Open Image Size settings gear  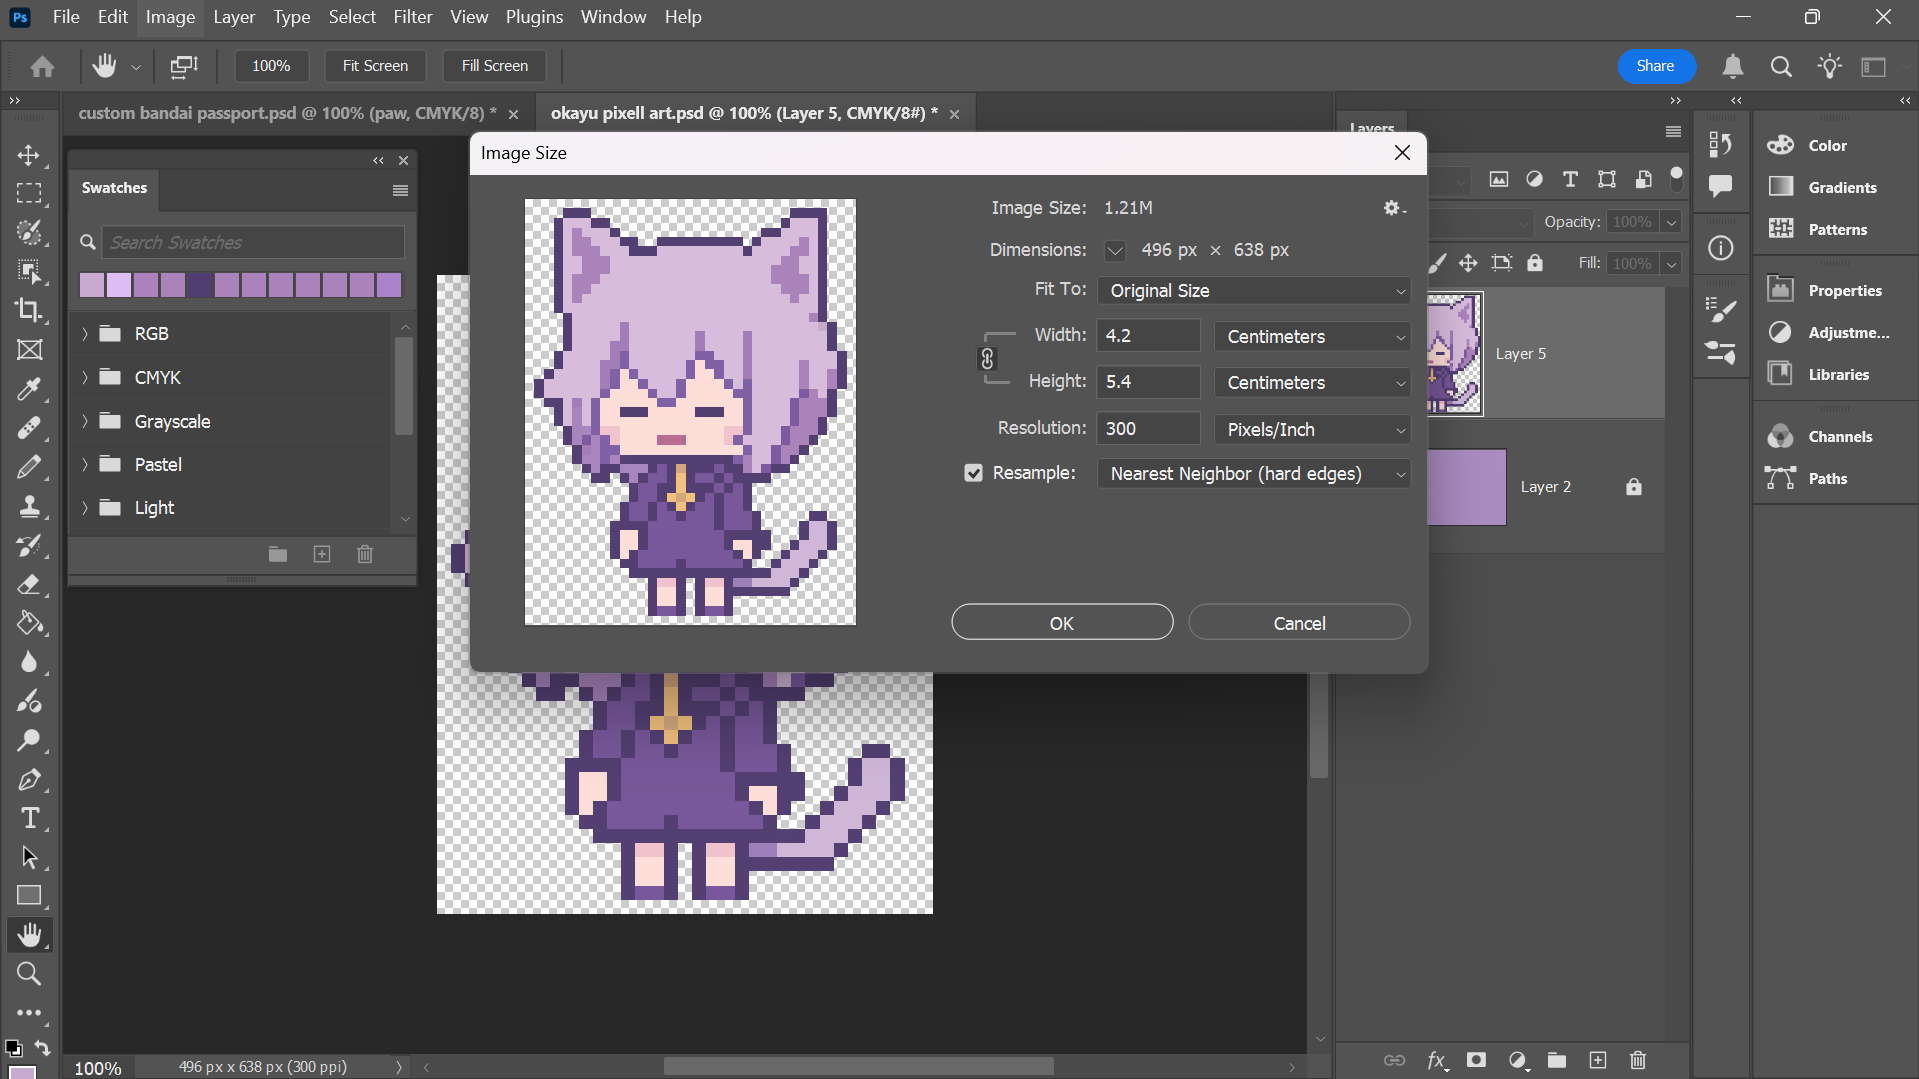tap(1394, 208)
